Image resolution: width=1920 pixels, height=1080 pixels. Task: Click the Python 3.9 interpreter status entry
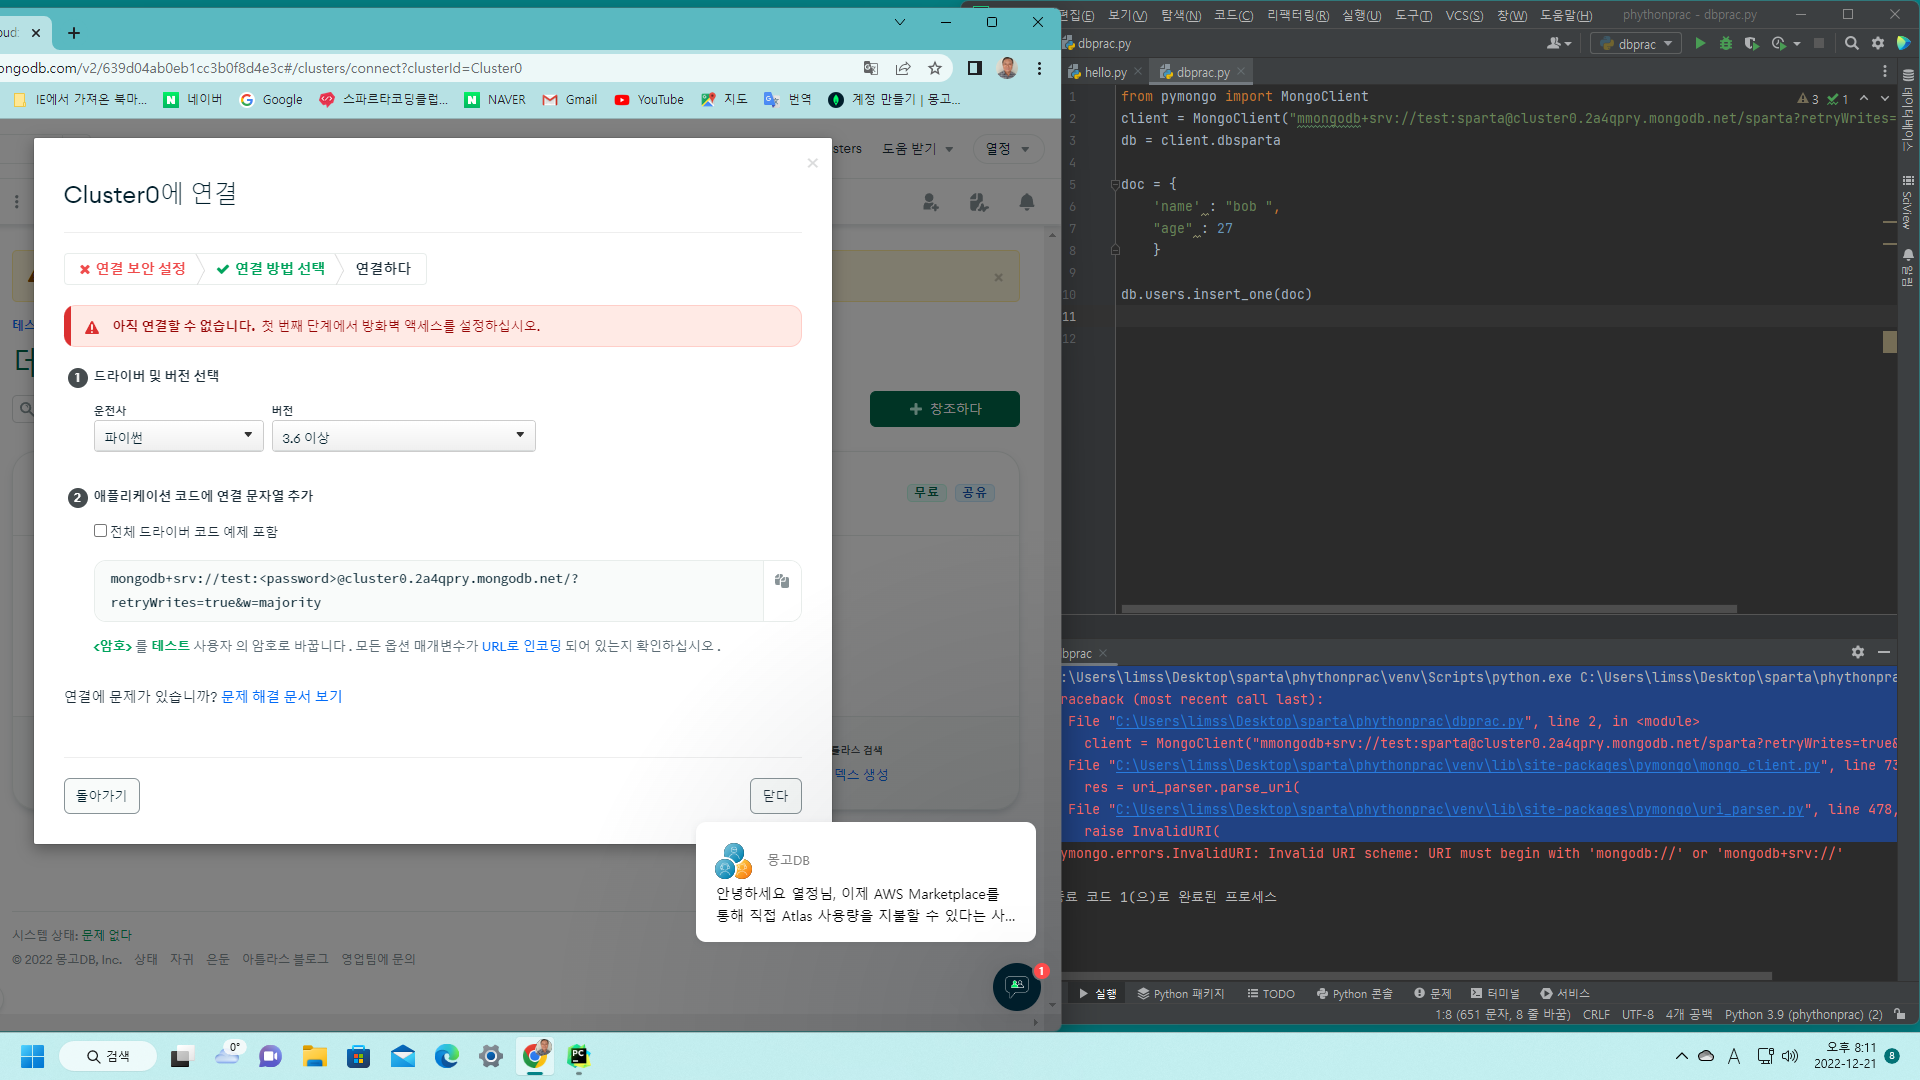[1803, 1014]
